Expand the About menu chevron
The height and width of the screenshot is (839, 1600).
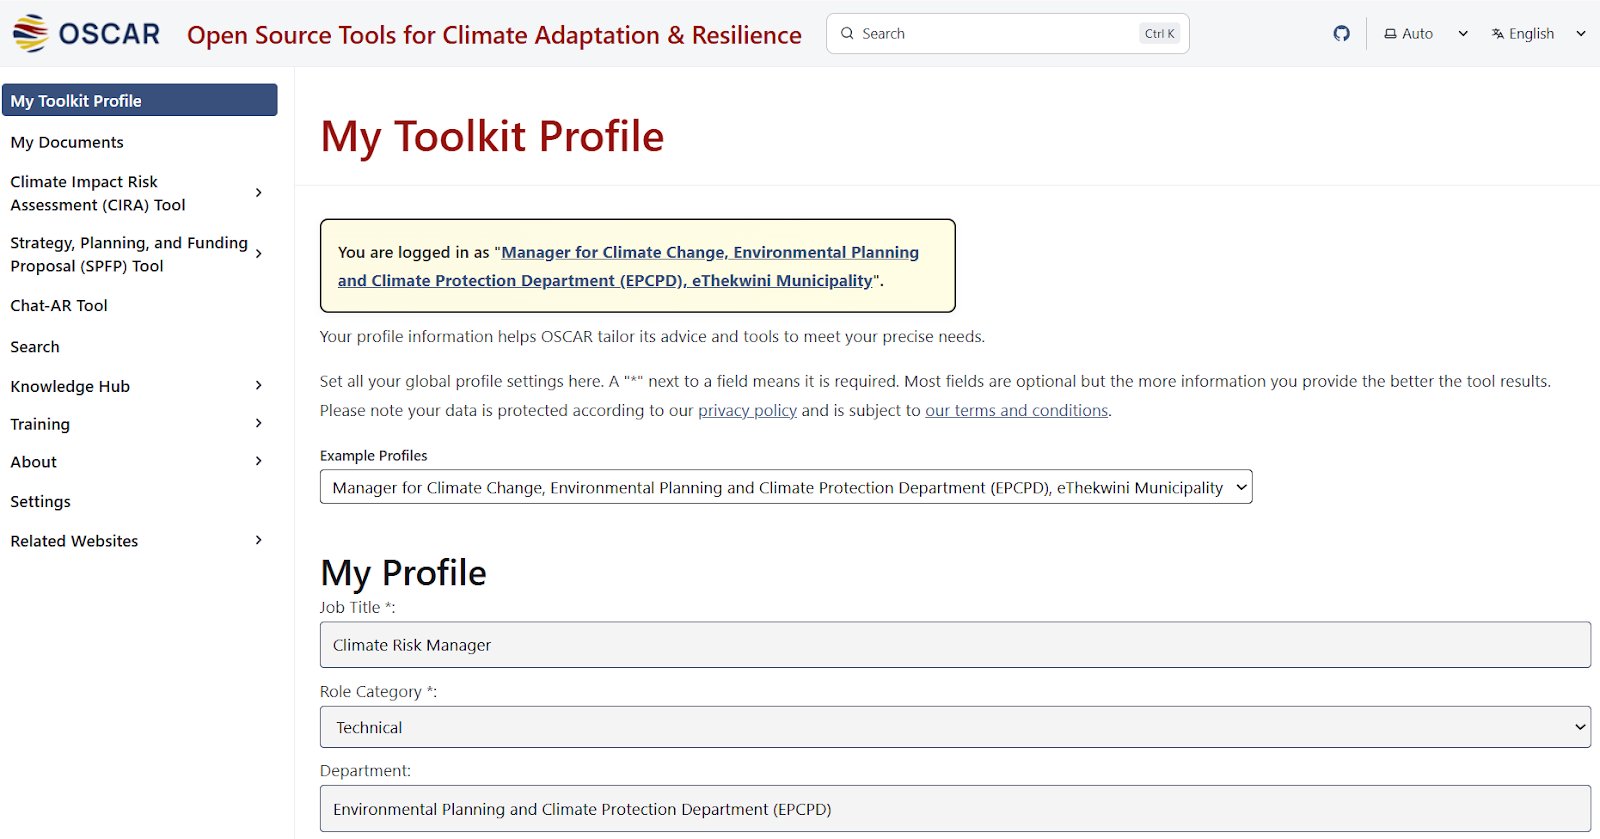[258, 462]
